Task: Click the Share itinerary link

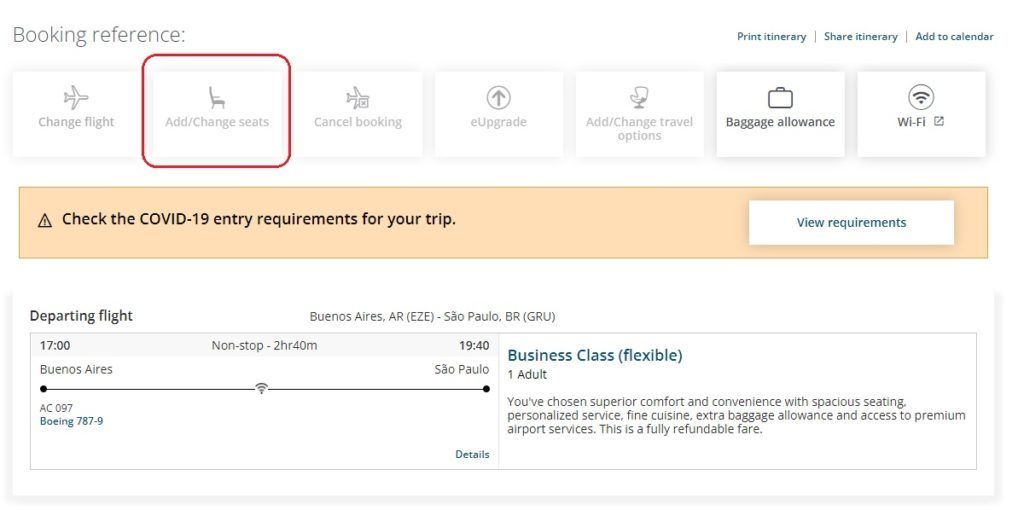Action: pyautogui.click(x=860, y=37)
